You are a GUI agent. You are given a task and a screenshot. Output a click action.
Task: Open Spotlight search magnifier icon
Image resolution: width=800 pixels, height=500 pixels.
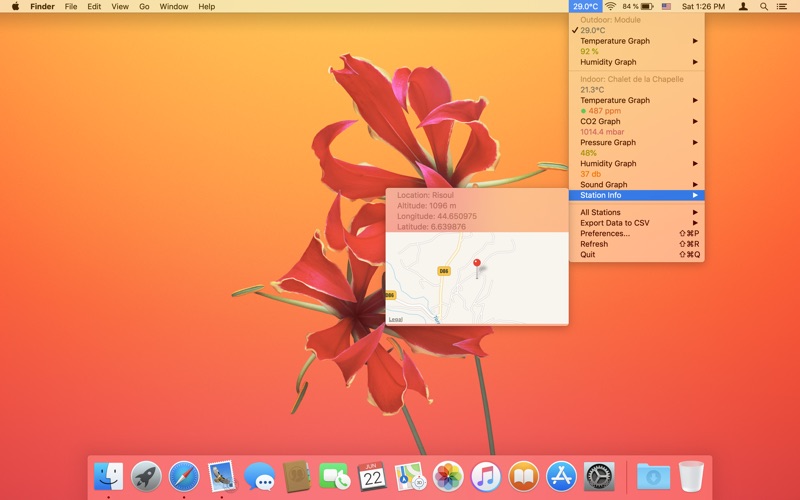tap(764, 6)
